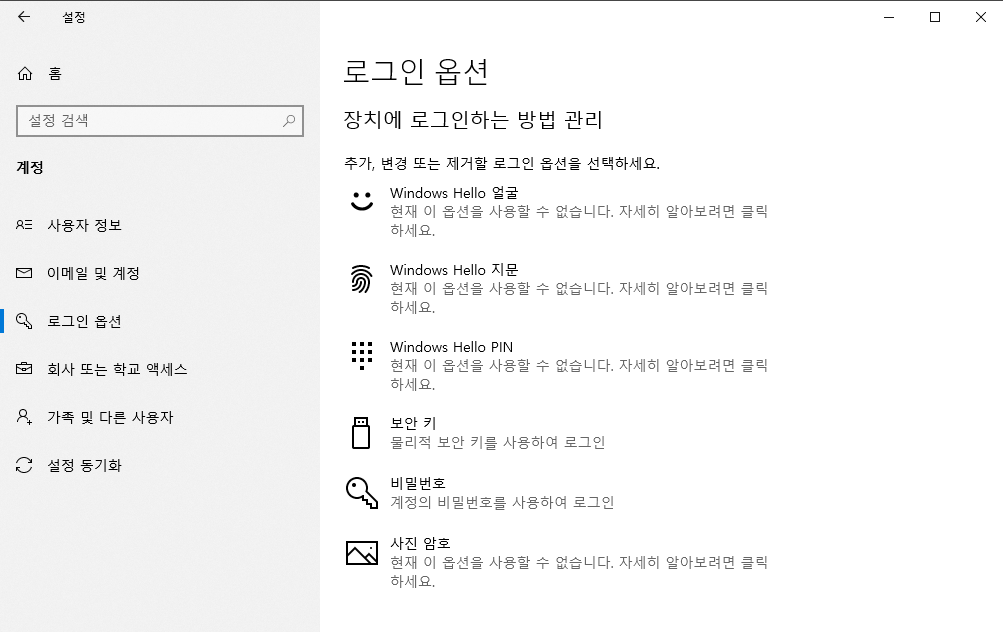Click the sync arrows icon for 설정 동기화

tap(24, 465)
